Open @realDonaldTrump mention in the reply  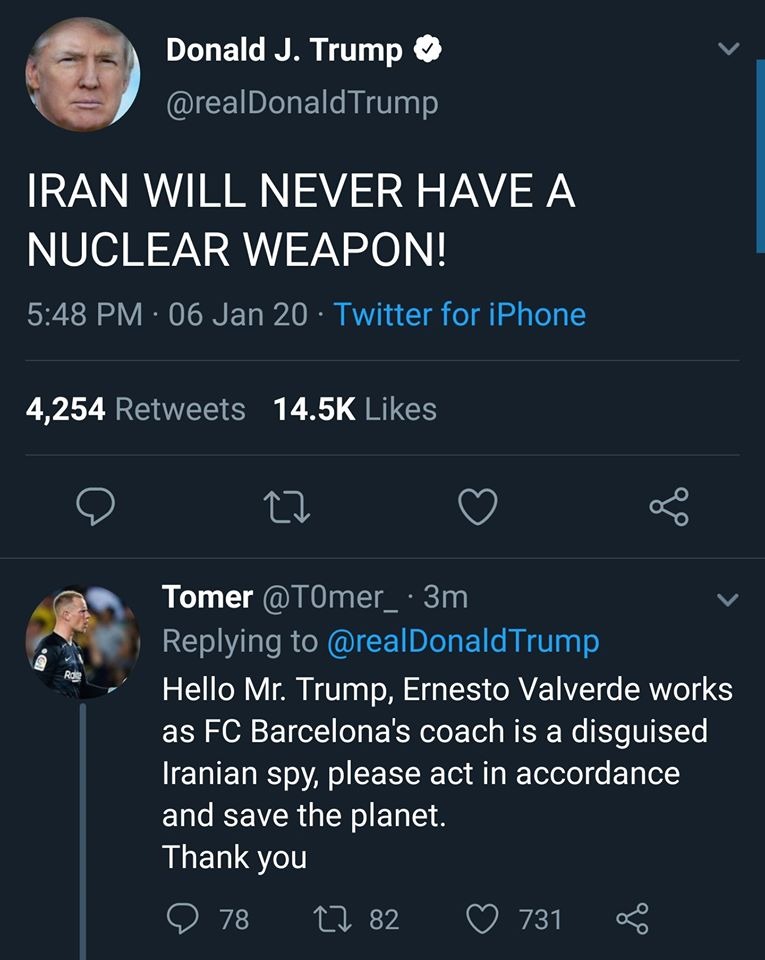pos(463,641)
